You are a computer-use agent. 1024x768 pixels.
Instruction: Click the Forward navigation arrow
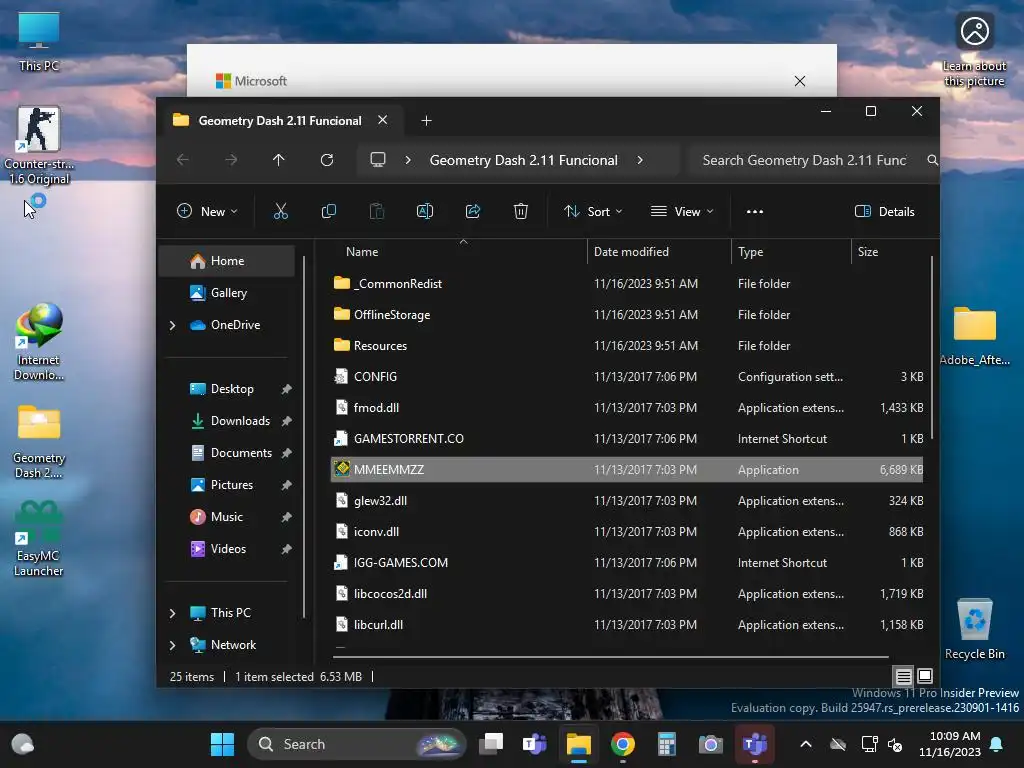[x=231, y=160]
